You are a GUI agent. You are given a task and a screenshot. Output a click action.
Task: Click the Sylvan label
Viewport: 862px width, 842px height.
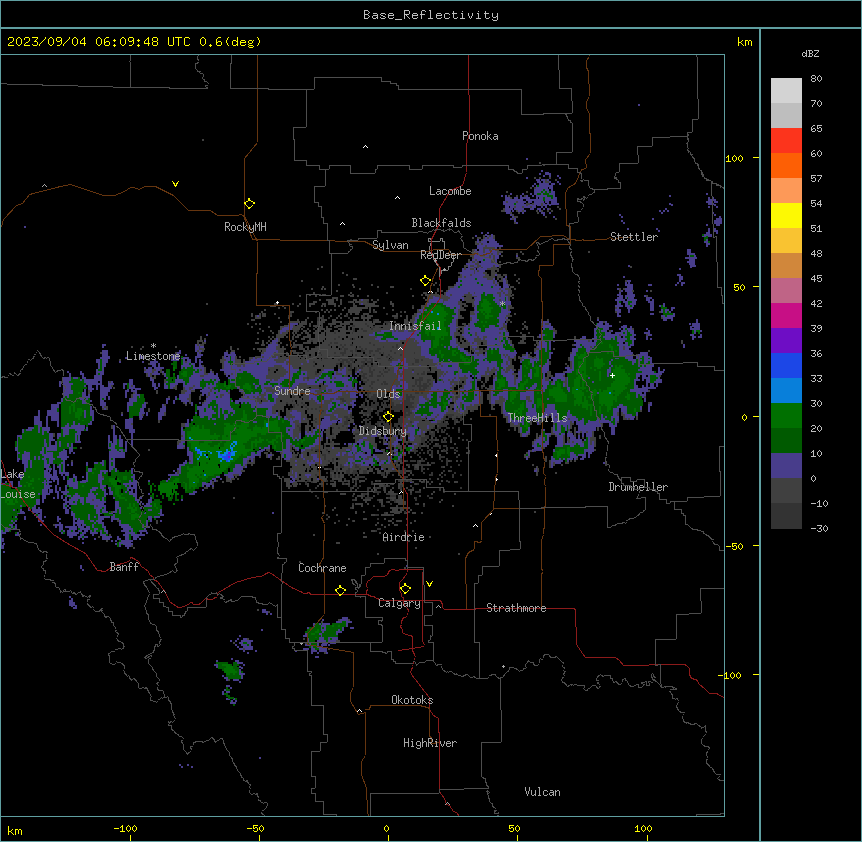tap(390, 245)
